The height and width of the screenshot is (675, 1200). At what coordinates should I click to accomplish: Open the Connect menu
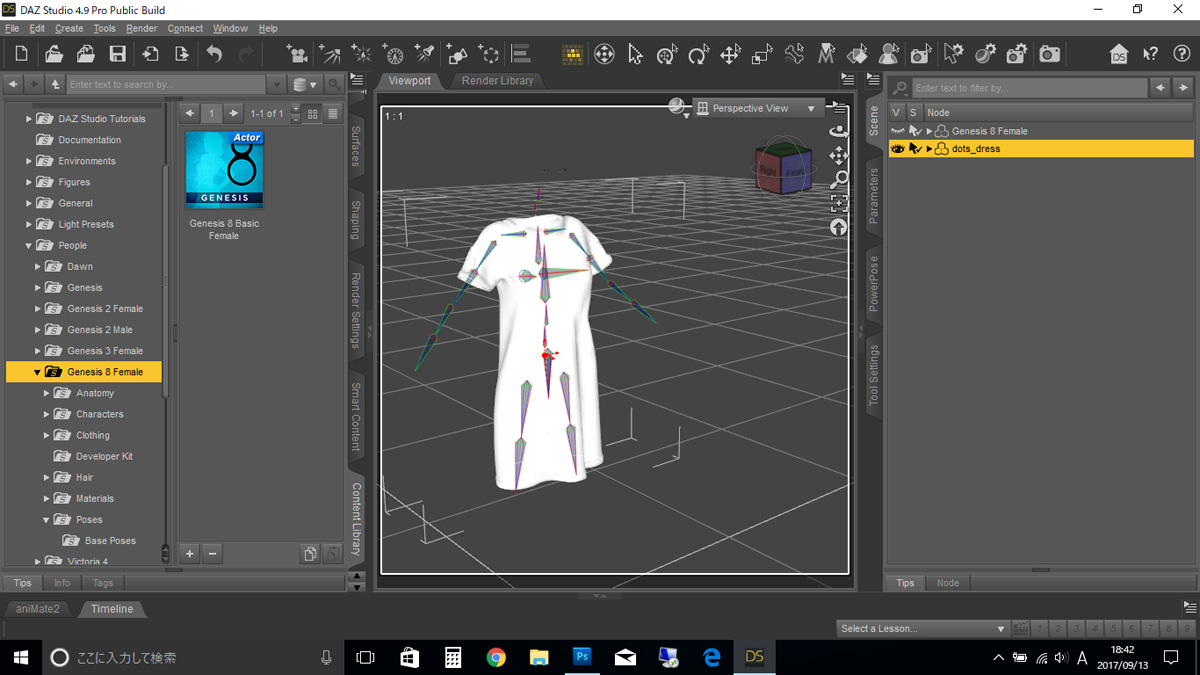coord(185,29)
